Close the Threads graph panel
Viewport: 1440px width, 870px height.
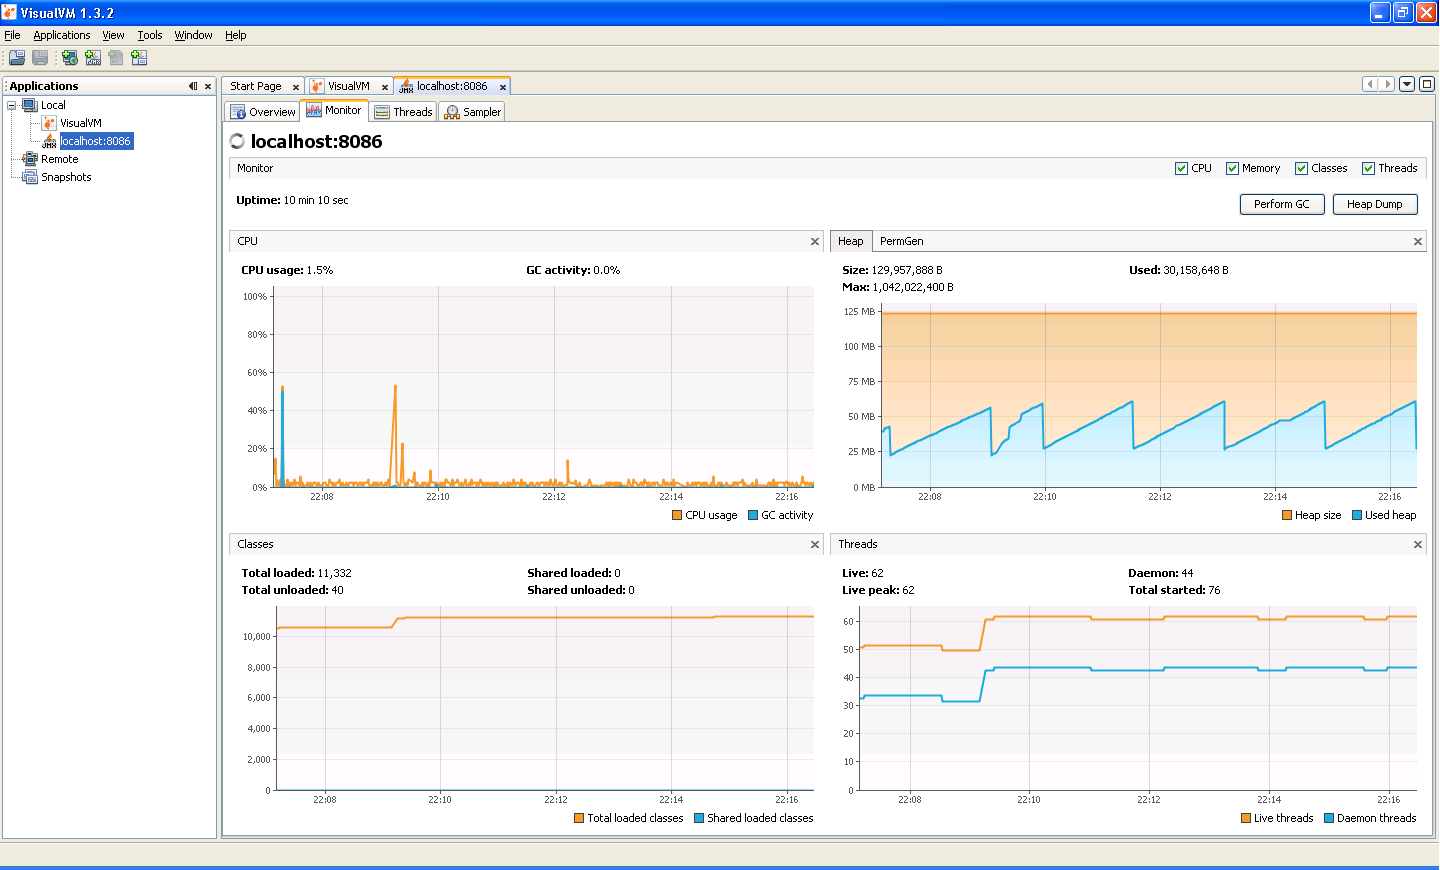pos(1417,544)
